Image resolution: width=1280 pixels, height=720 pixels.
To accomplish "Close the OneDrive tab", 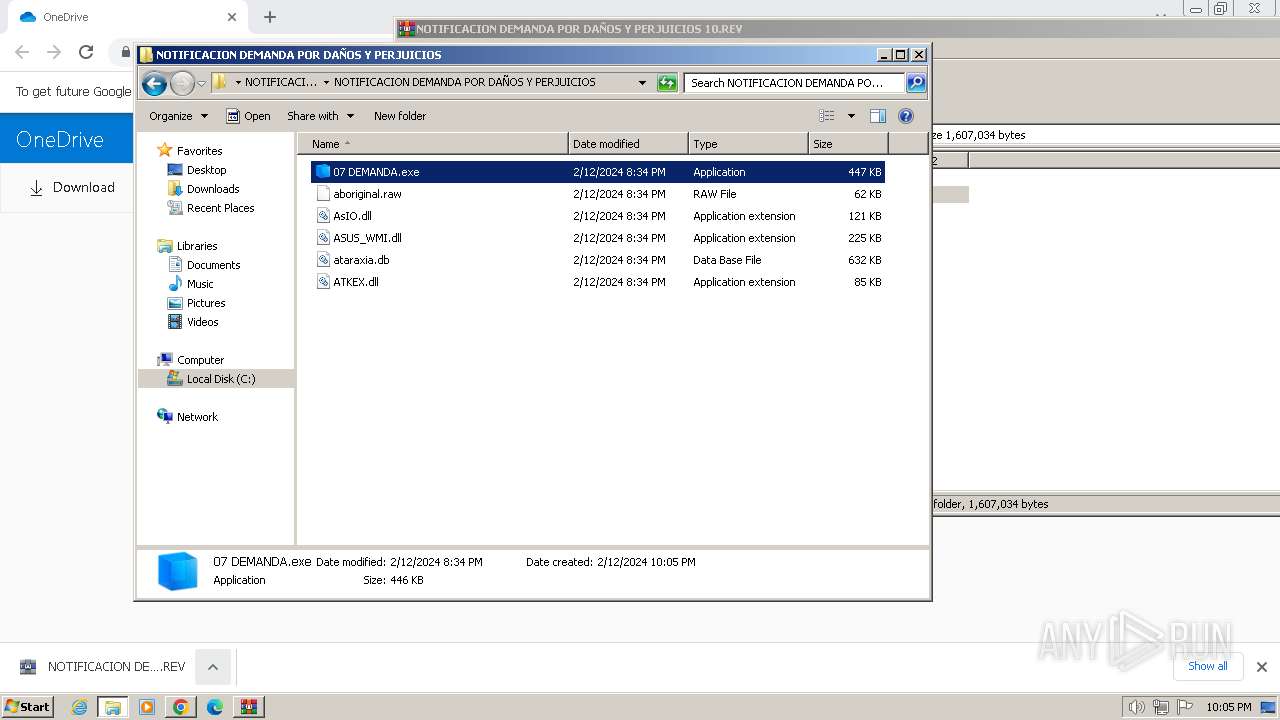I will (x=232, y=17).
